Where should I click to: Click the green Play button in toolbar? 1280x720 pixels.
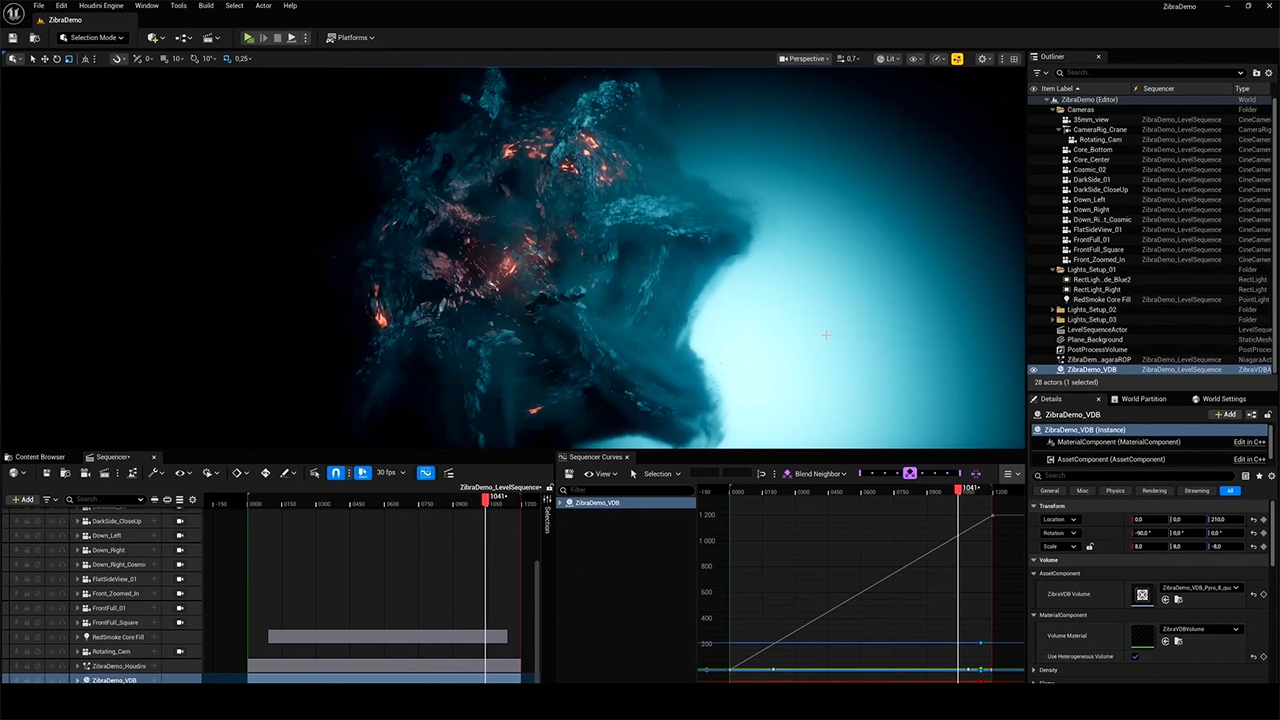[248, 38]
